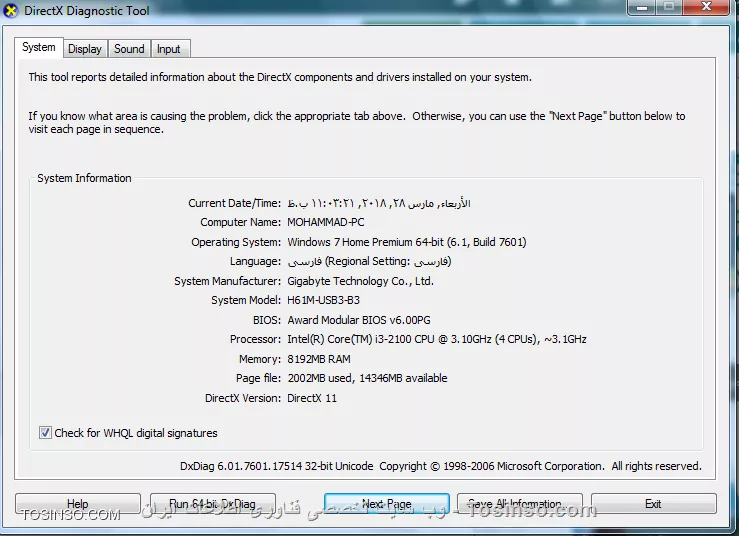Click Run 64-bit DxDiag button

point(213,504)
